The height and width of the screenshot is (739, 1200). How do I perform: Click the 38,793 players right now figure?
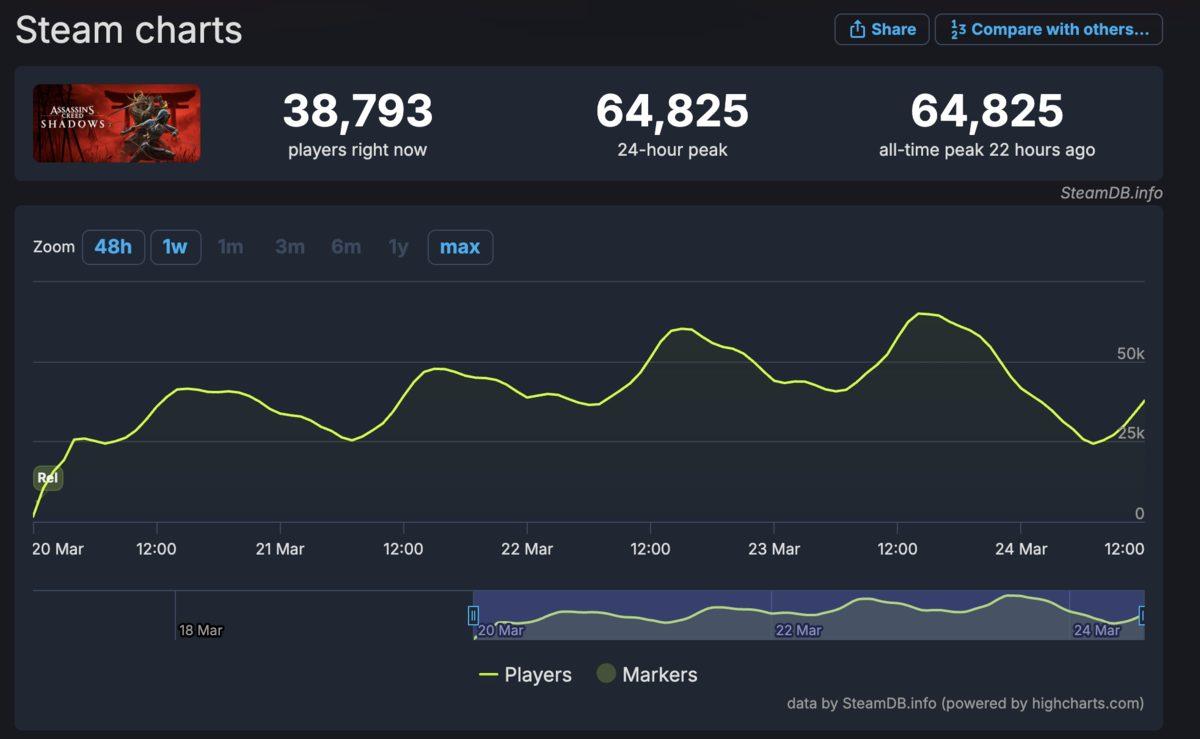357,111
